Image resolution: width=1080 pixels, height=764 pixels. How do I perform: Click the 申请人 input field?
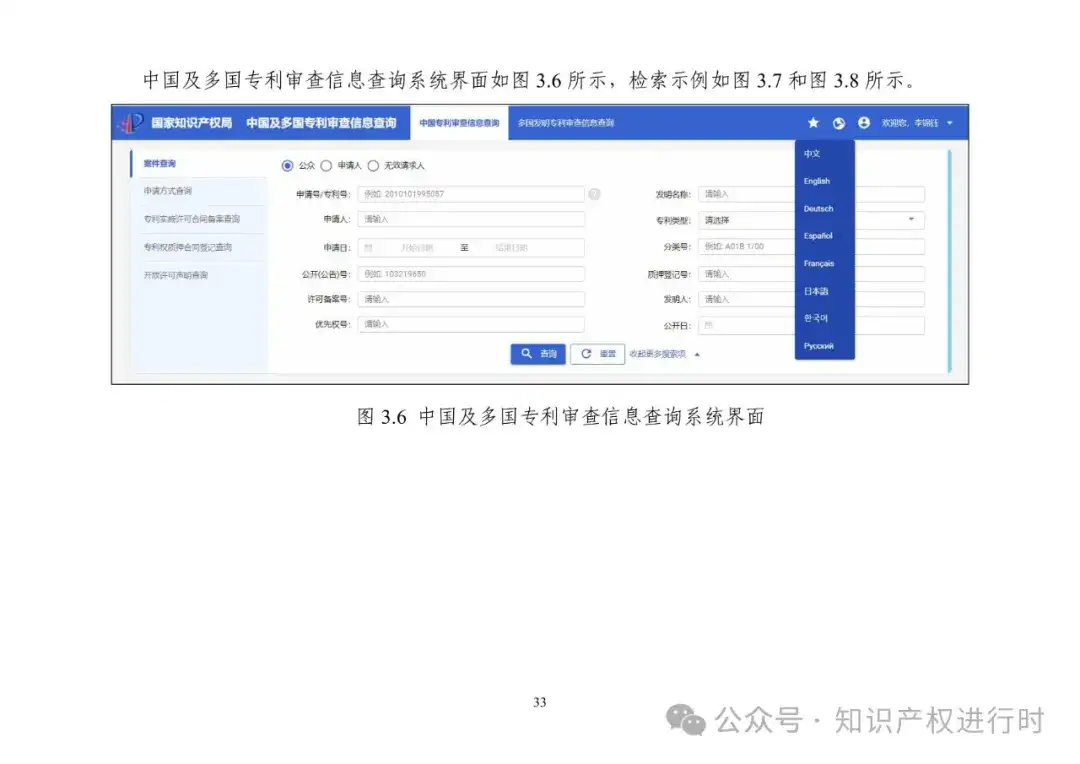click(x=471, y=219)
